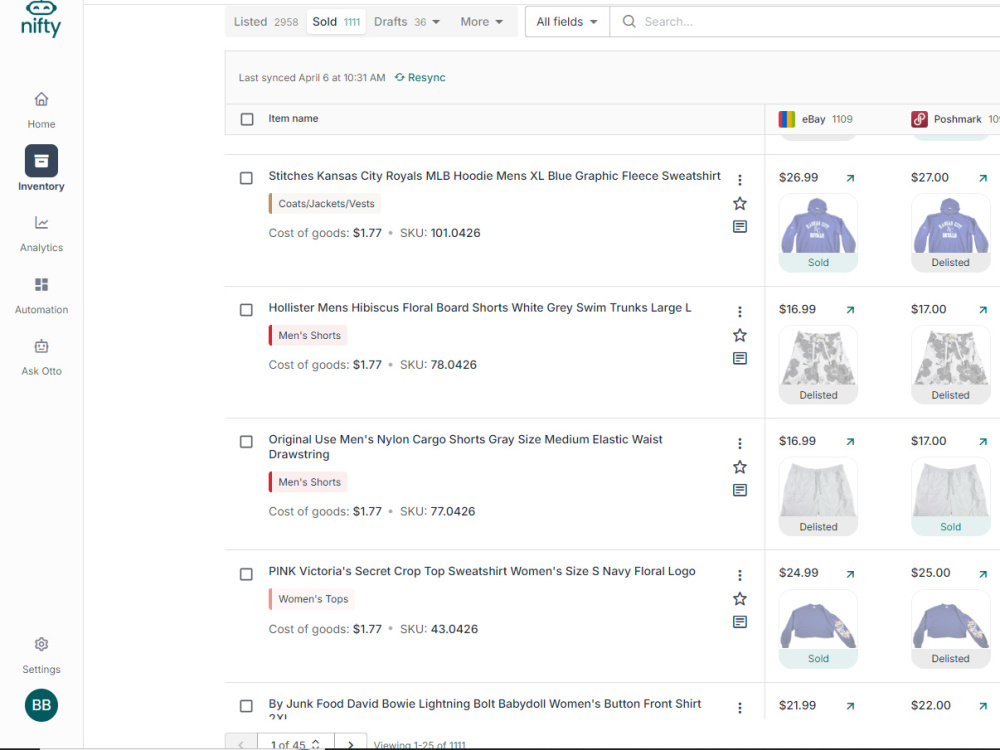Open notes for Hollister board shorts
This screenshot has height=750, width=1000.
coord(740,358)
